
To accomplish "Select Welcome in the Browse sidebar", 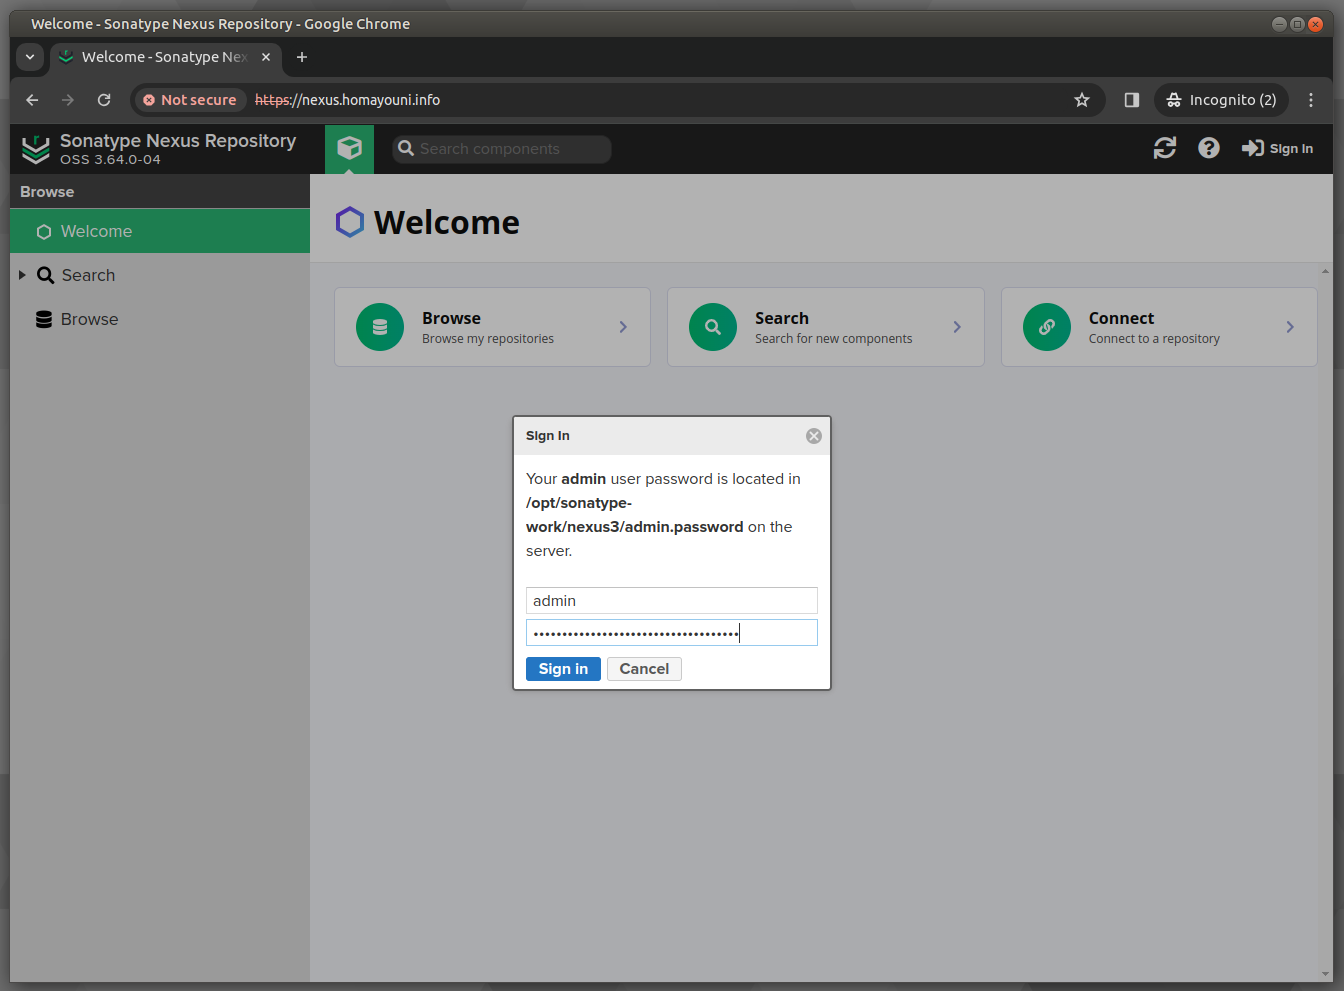I will pyautogui.click(x=160, y=231).
